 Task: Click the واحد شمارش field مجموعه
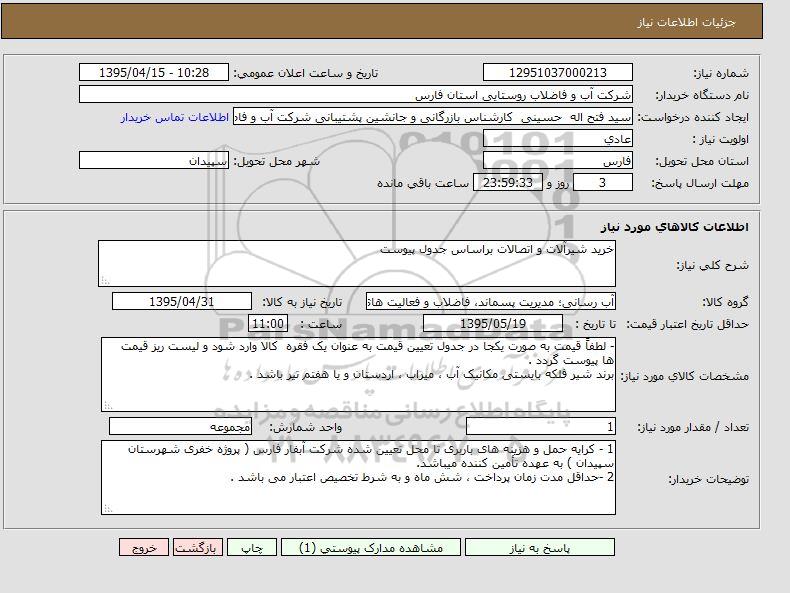(180, 427)
